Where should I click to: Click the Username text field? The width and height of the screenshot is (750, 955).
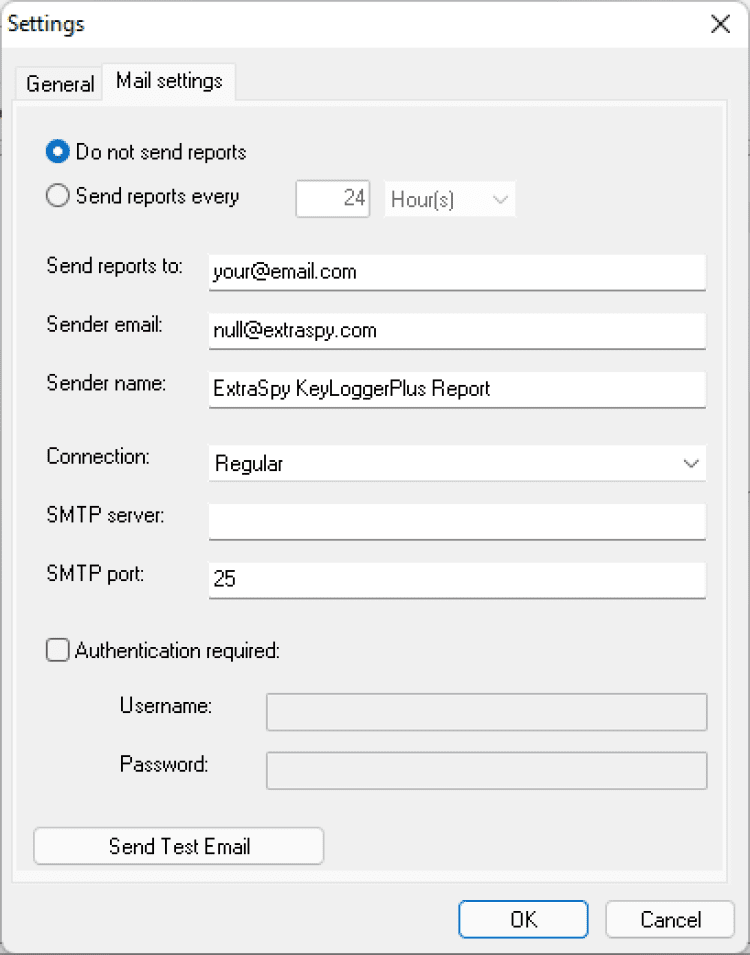coord(486,712)
